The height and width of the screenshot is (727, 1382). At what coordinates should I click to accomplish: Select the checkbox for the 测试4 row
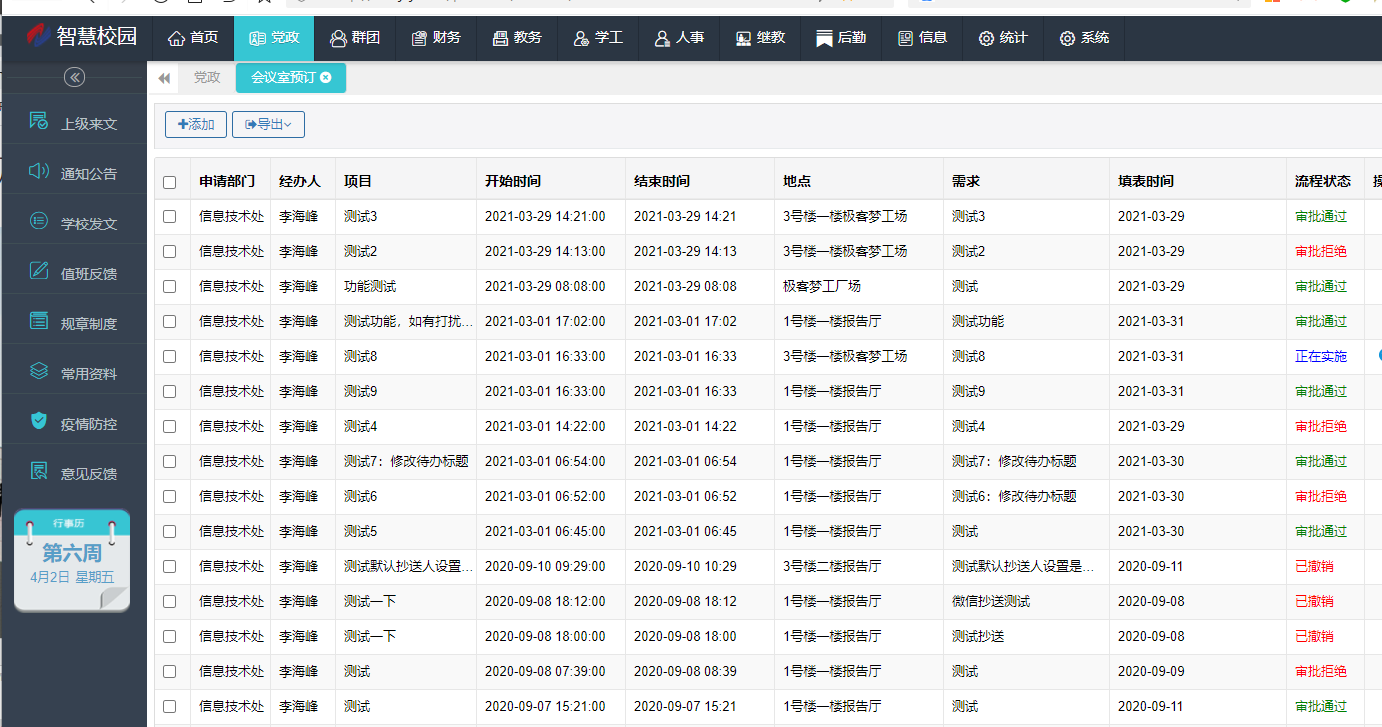(x=169, y=426)
